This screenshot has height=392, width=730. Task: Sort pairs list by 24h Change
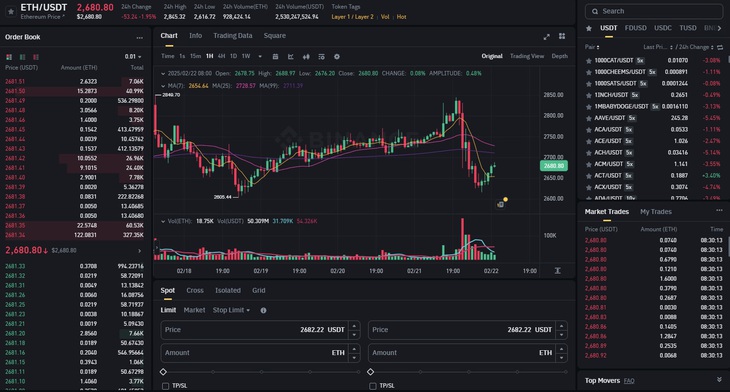point(696,47)
